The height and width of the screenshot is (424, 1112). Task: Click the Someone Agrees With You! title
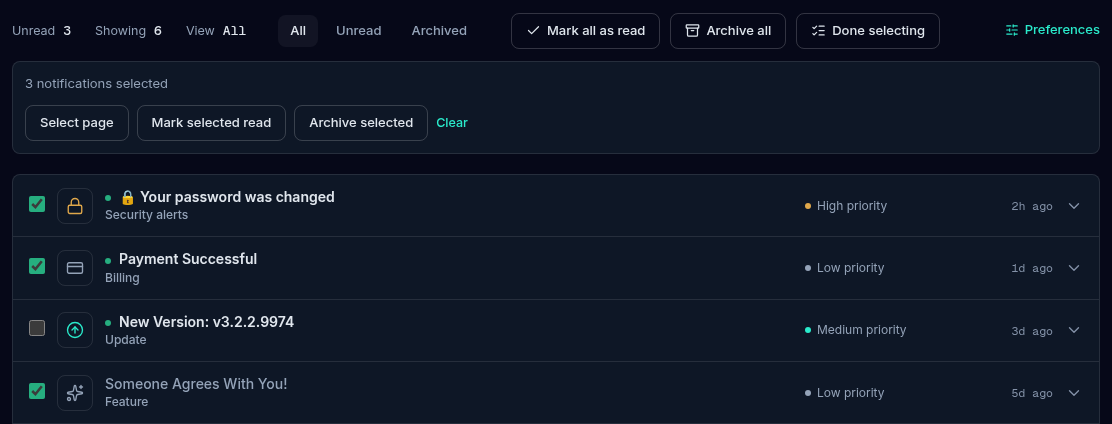[x=196, y=384]
